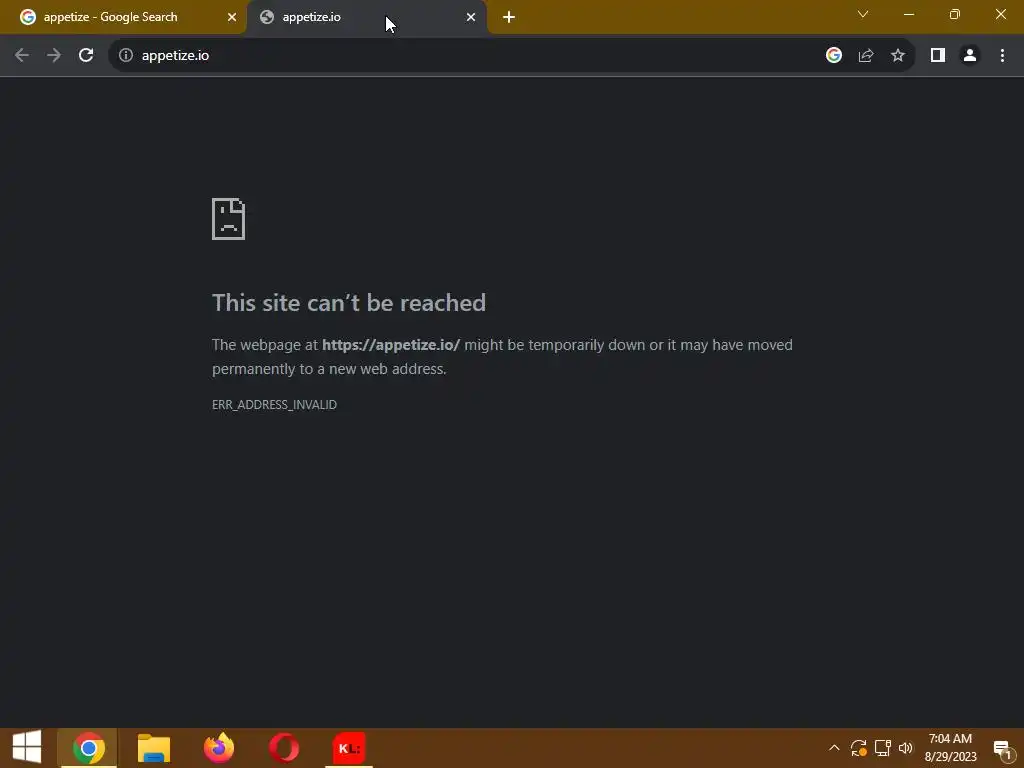1024x768 pixels.
Task: Expand the tab search dropdown chevron
Action: click(x=863, y=14)
